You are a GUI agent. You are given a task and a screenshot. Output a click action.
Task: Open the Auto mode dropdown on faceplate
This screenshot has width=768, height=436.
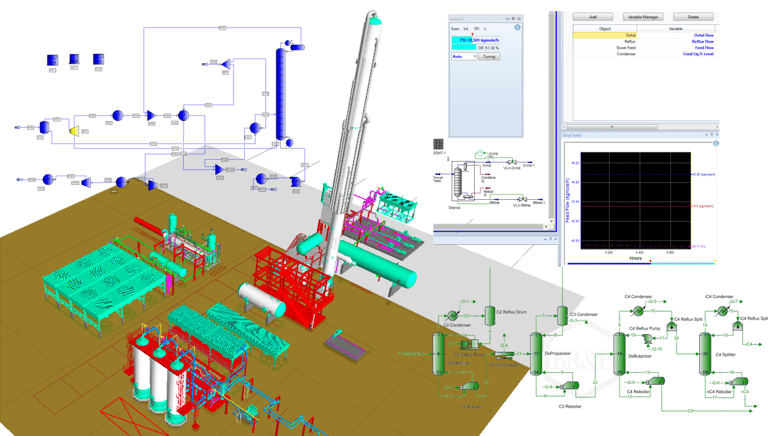tap(464, 56)
